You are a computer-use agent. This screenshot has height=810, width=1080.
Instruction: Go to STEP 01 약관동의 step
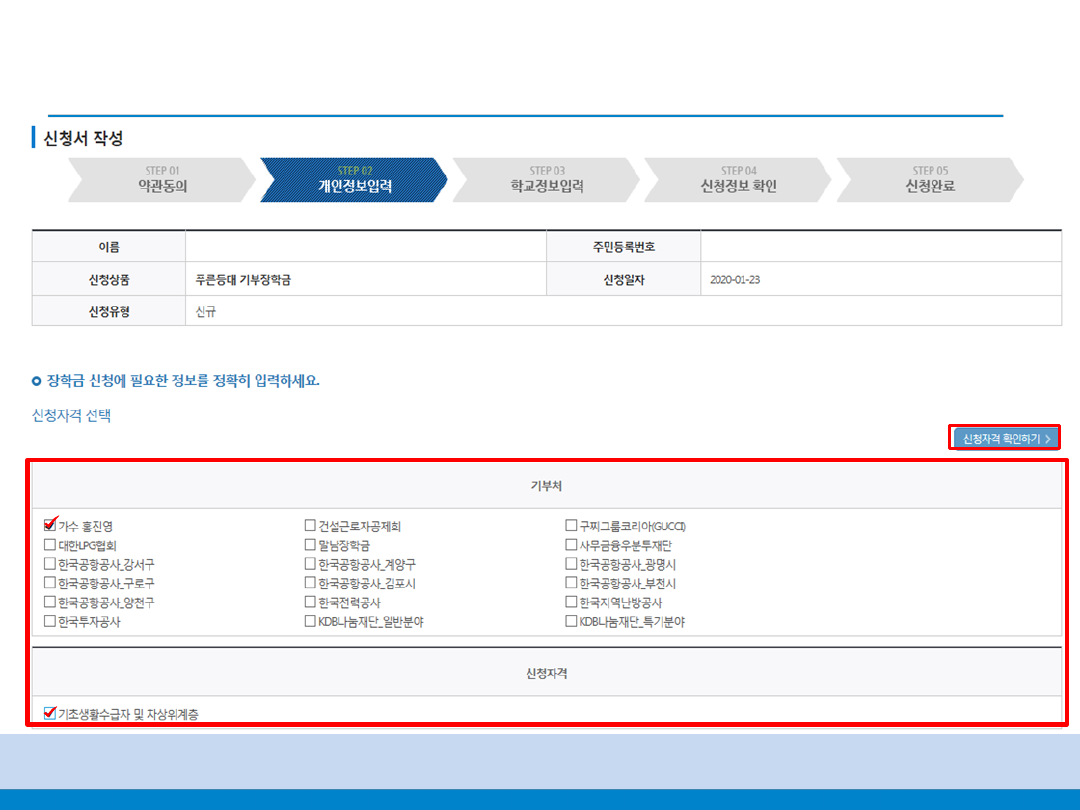click(161, 180)
